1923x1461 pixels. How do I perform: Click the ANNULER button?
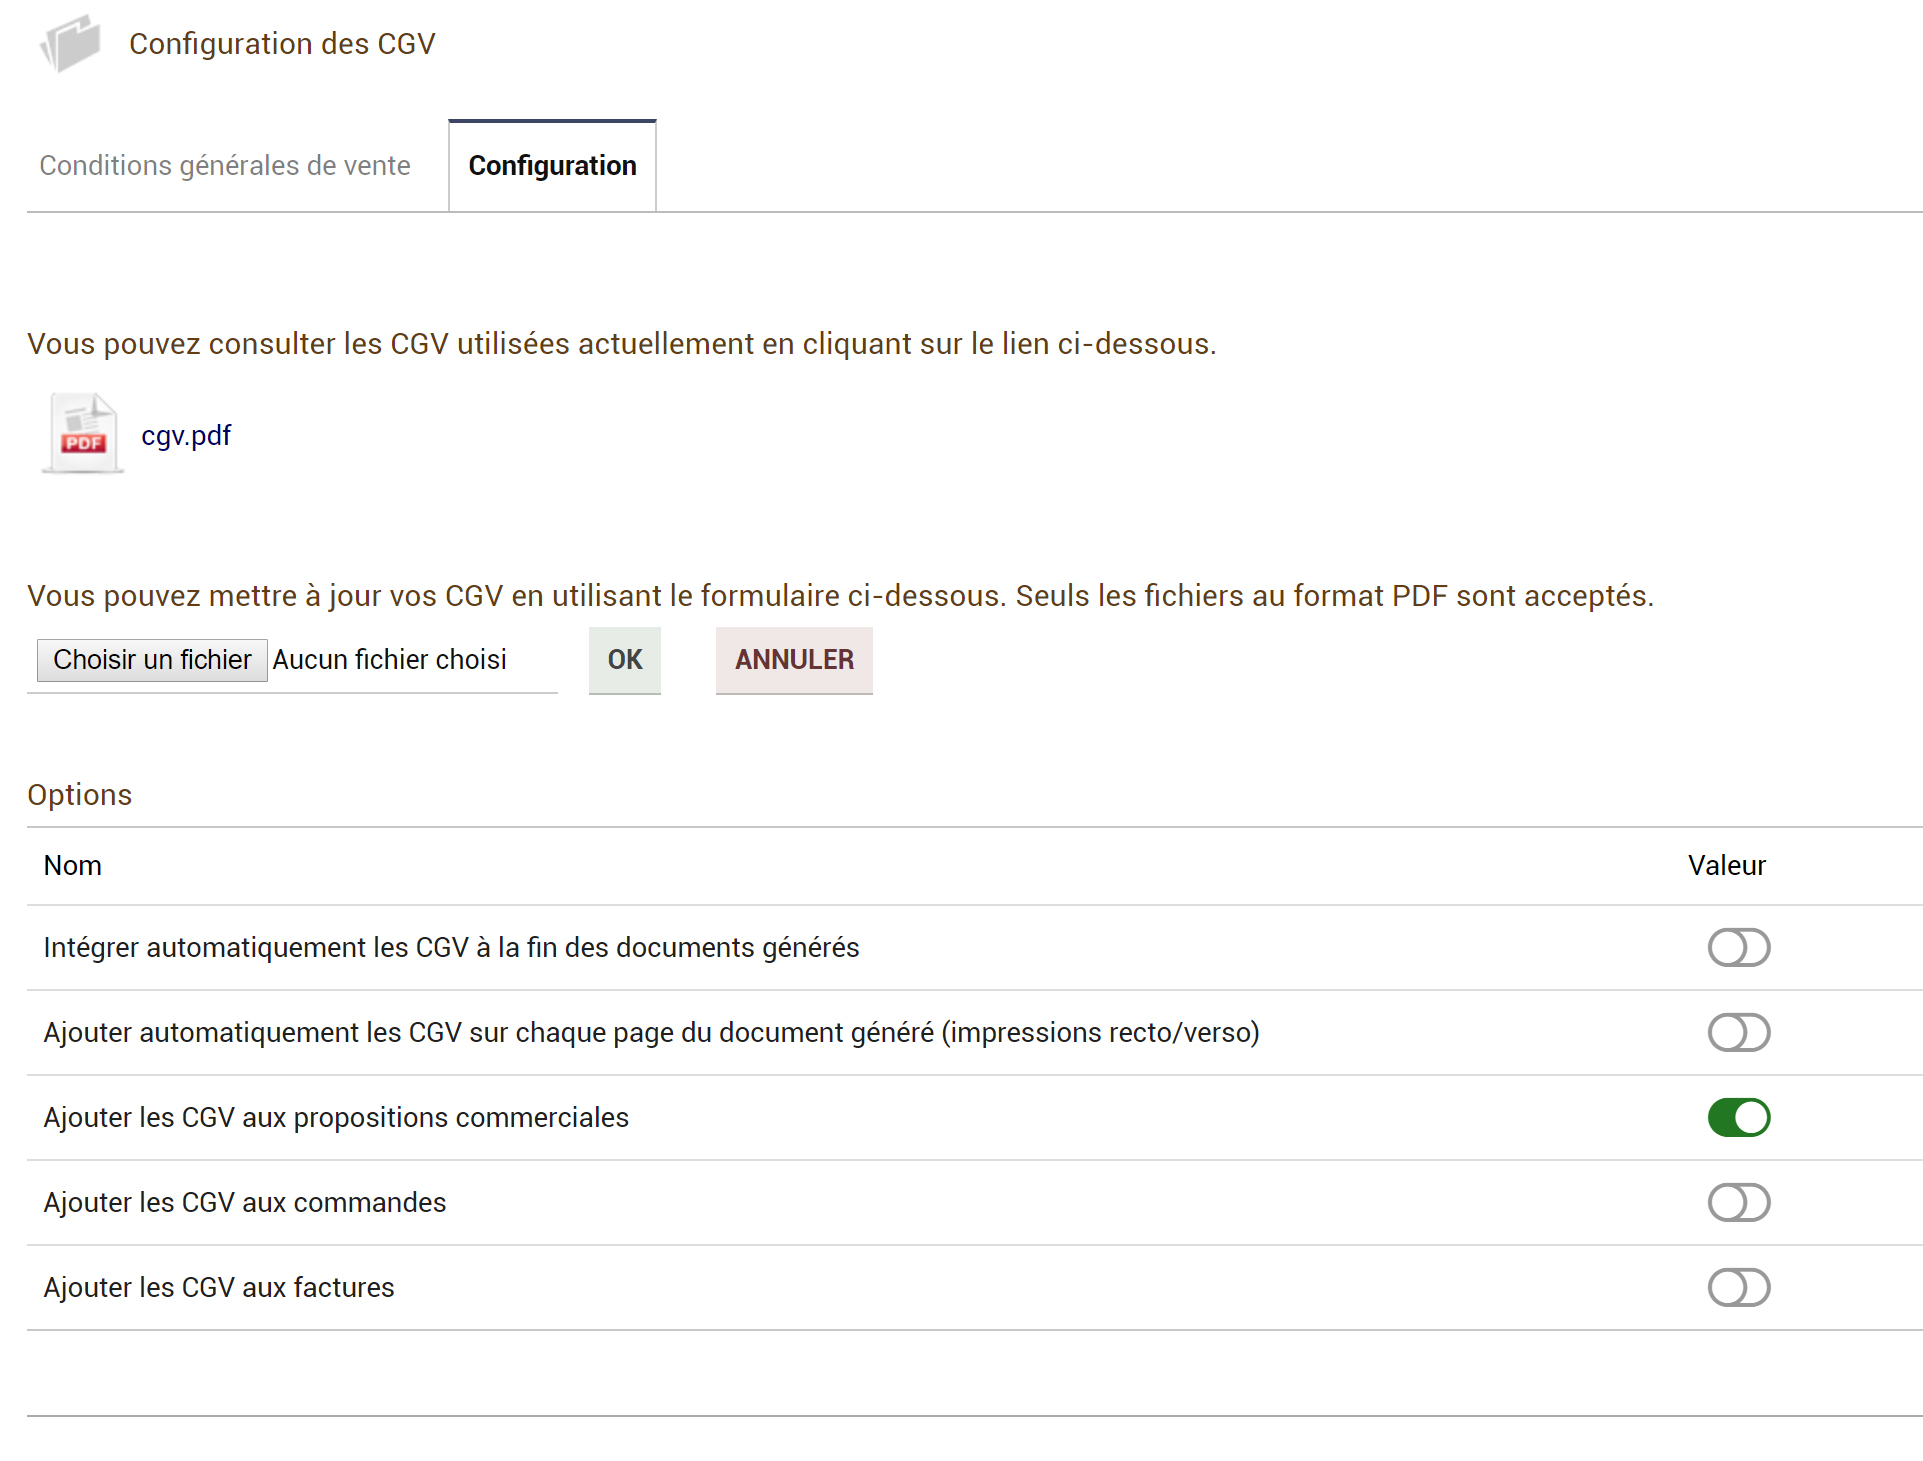coord(794,660)
